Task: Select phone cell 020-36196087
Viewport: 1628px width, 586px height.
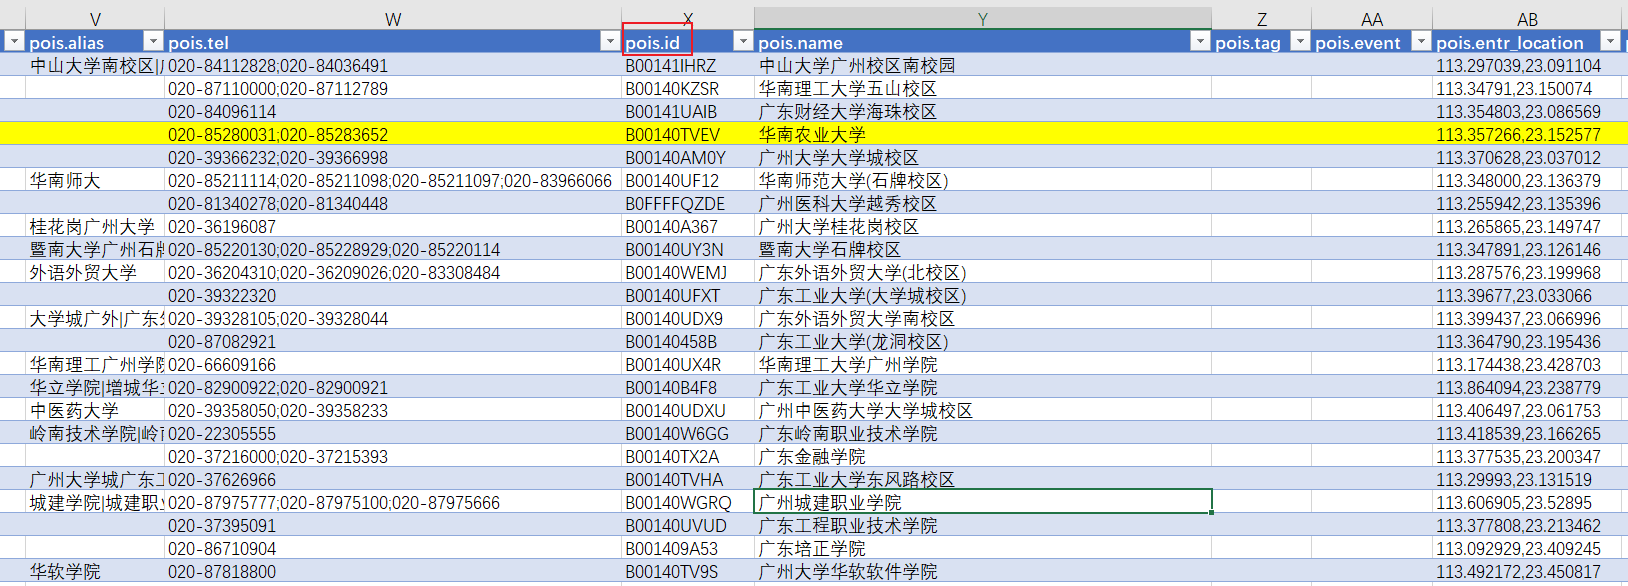Action: (x=393, y=226)
